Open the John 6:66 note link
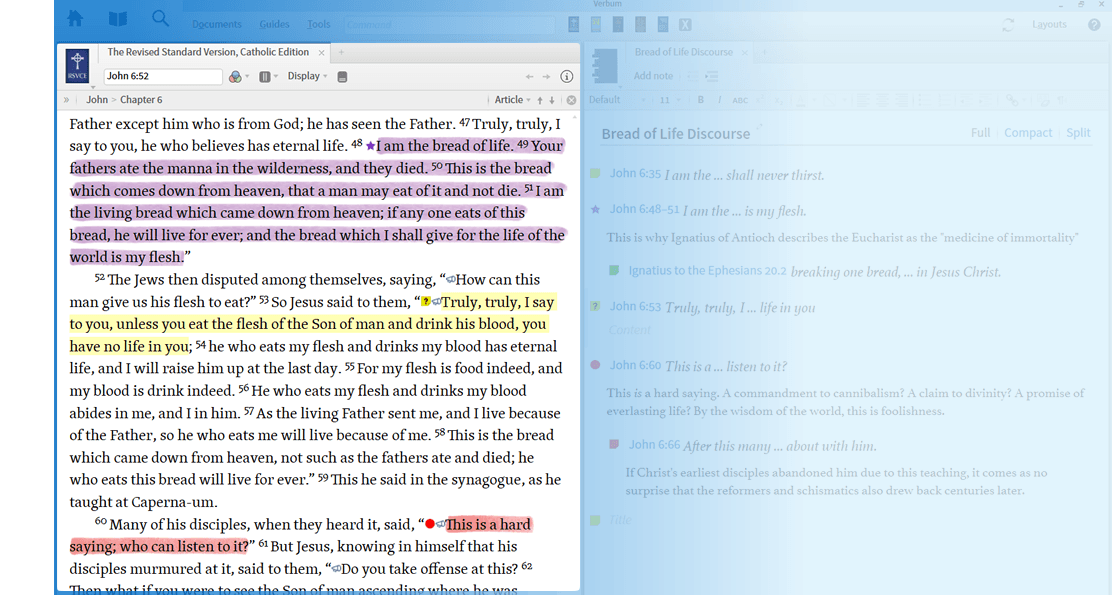The width and height of the screenshot is (1112, 596). [654, 445]
